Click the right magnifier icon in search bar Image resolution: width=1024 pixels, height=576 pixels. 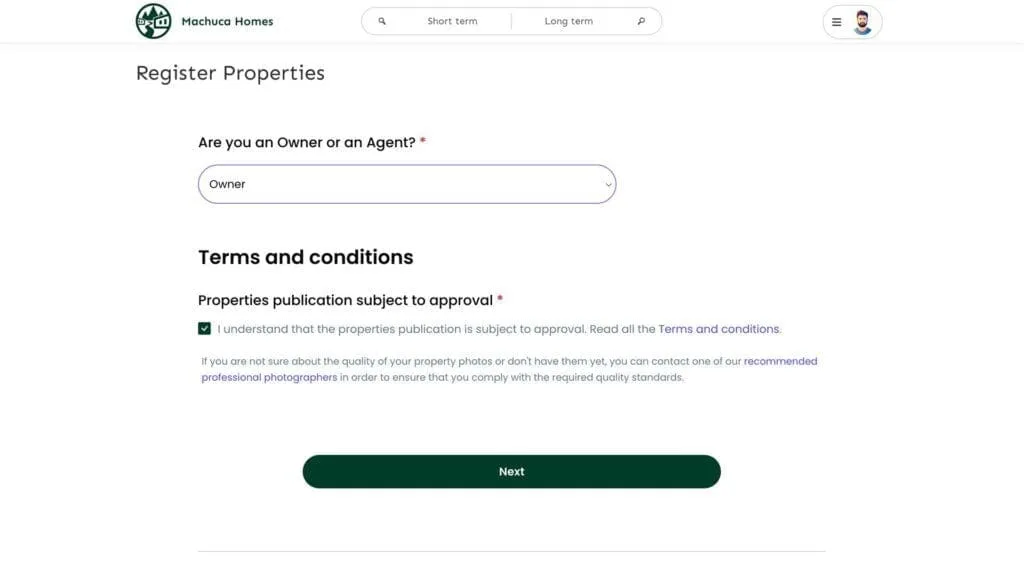pos(641,21)
